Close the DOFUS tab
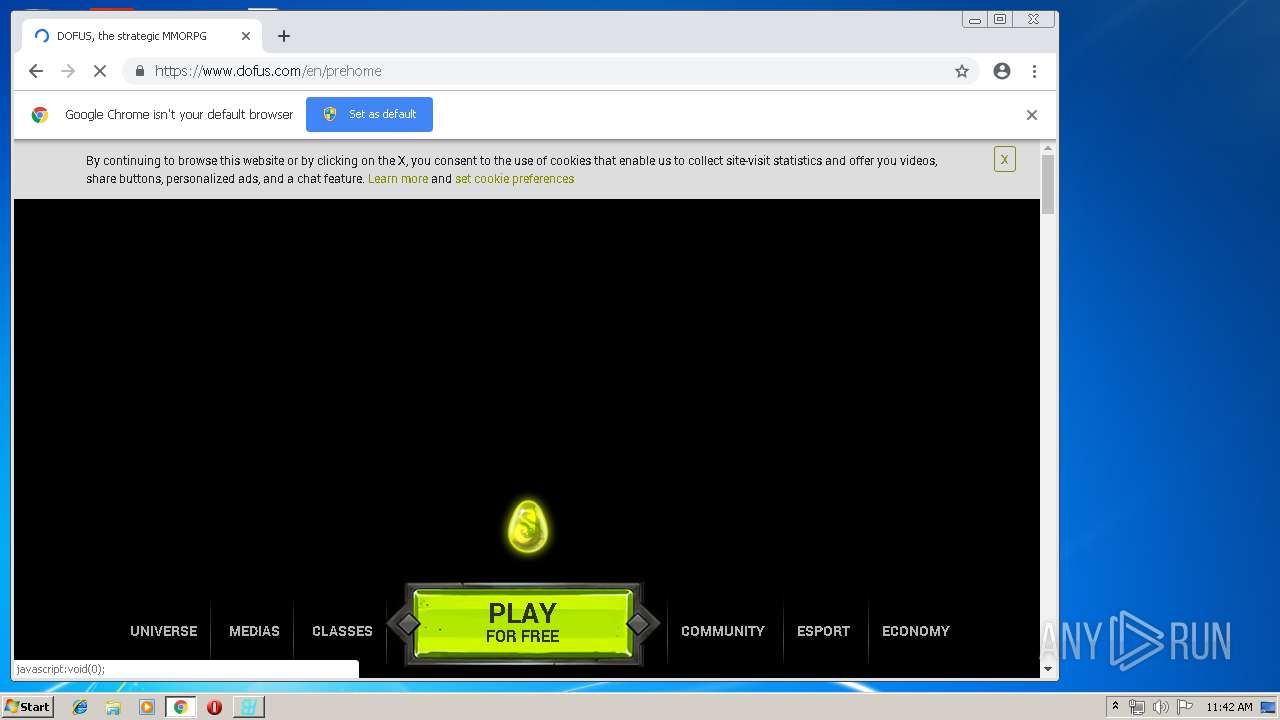The height and width of the screenshot is (720, 1280). [x=246, y=36]
